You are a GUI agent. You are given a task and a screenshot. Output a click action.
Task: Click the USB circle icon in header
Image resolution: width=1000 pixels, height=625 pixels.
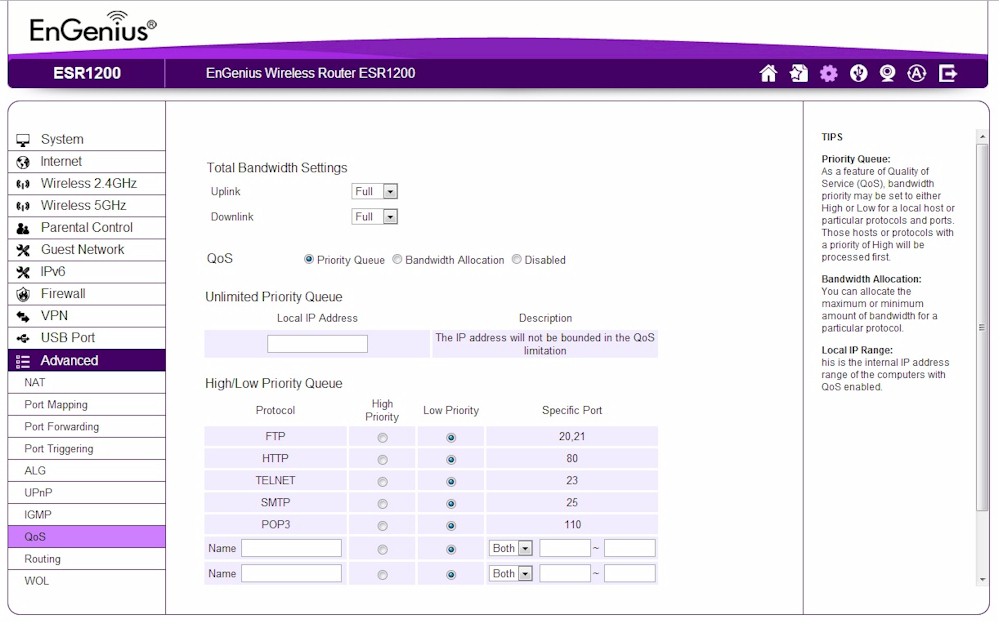tap(858, 74)
